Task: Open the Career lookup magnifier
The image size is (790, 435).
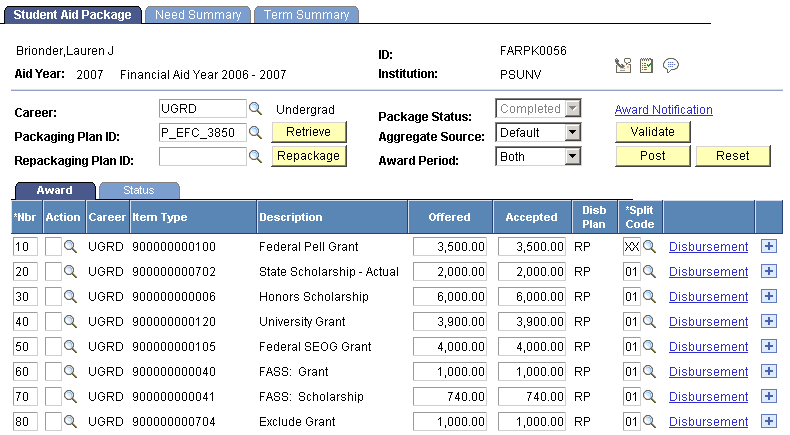Action: 255,108
